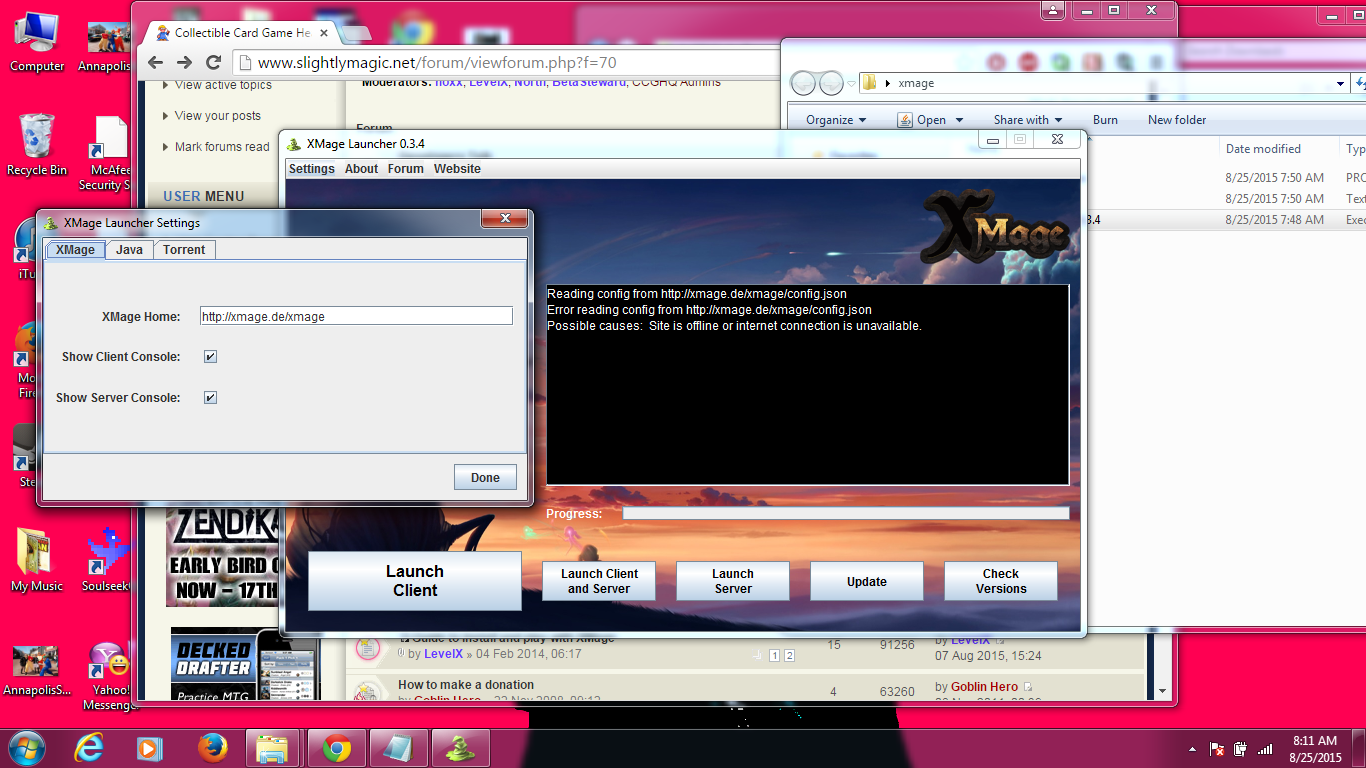Open the Computer desktop icon
1366x768 pixels.
pyautogui.click(x=37, y=42)
